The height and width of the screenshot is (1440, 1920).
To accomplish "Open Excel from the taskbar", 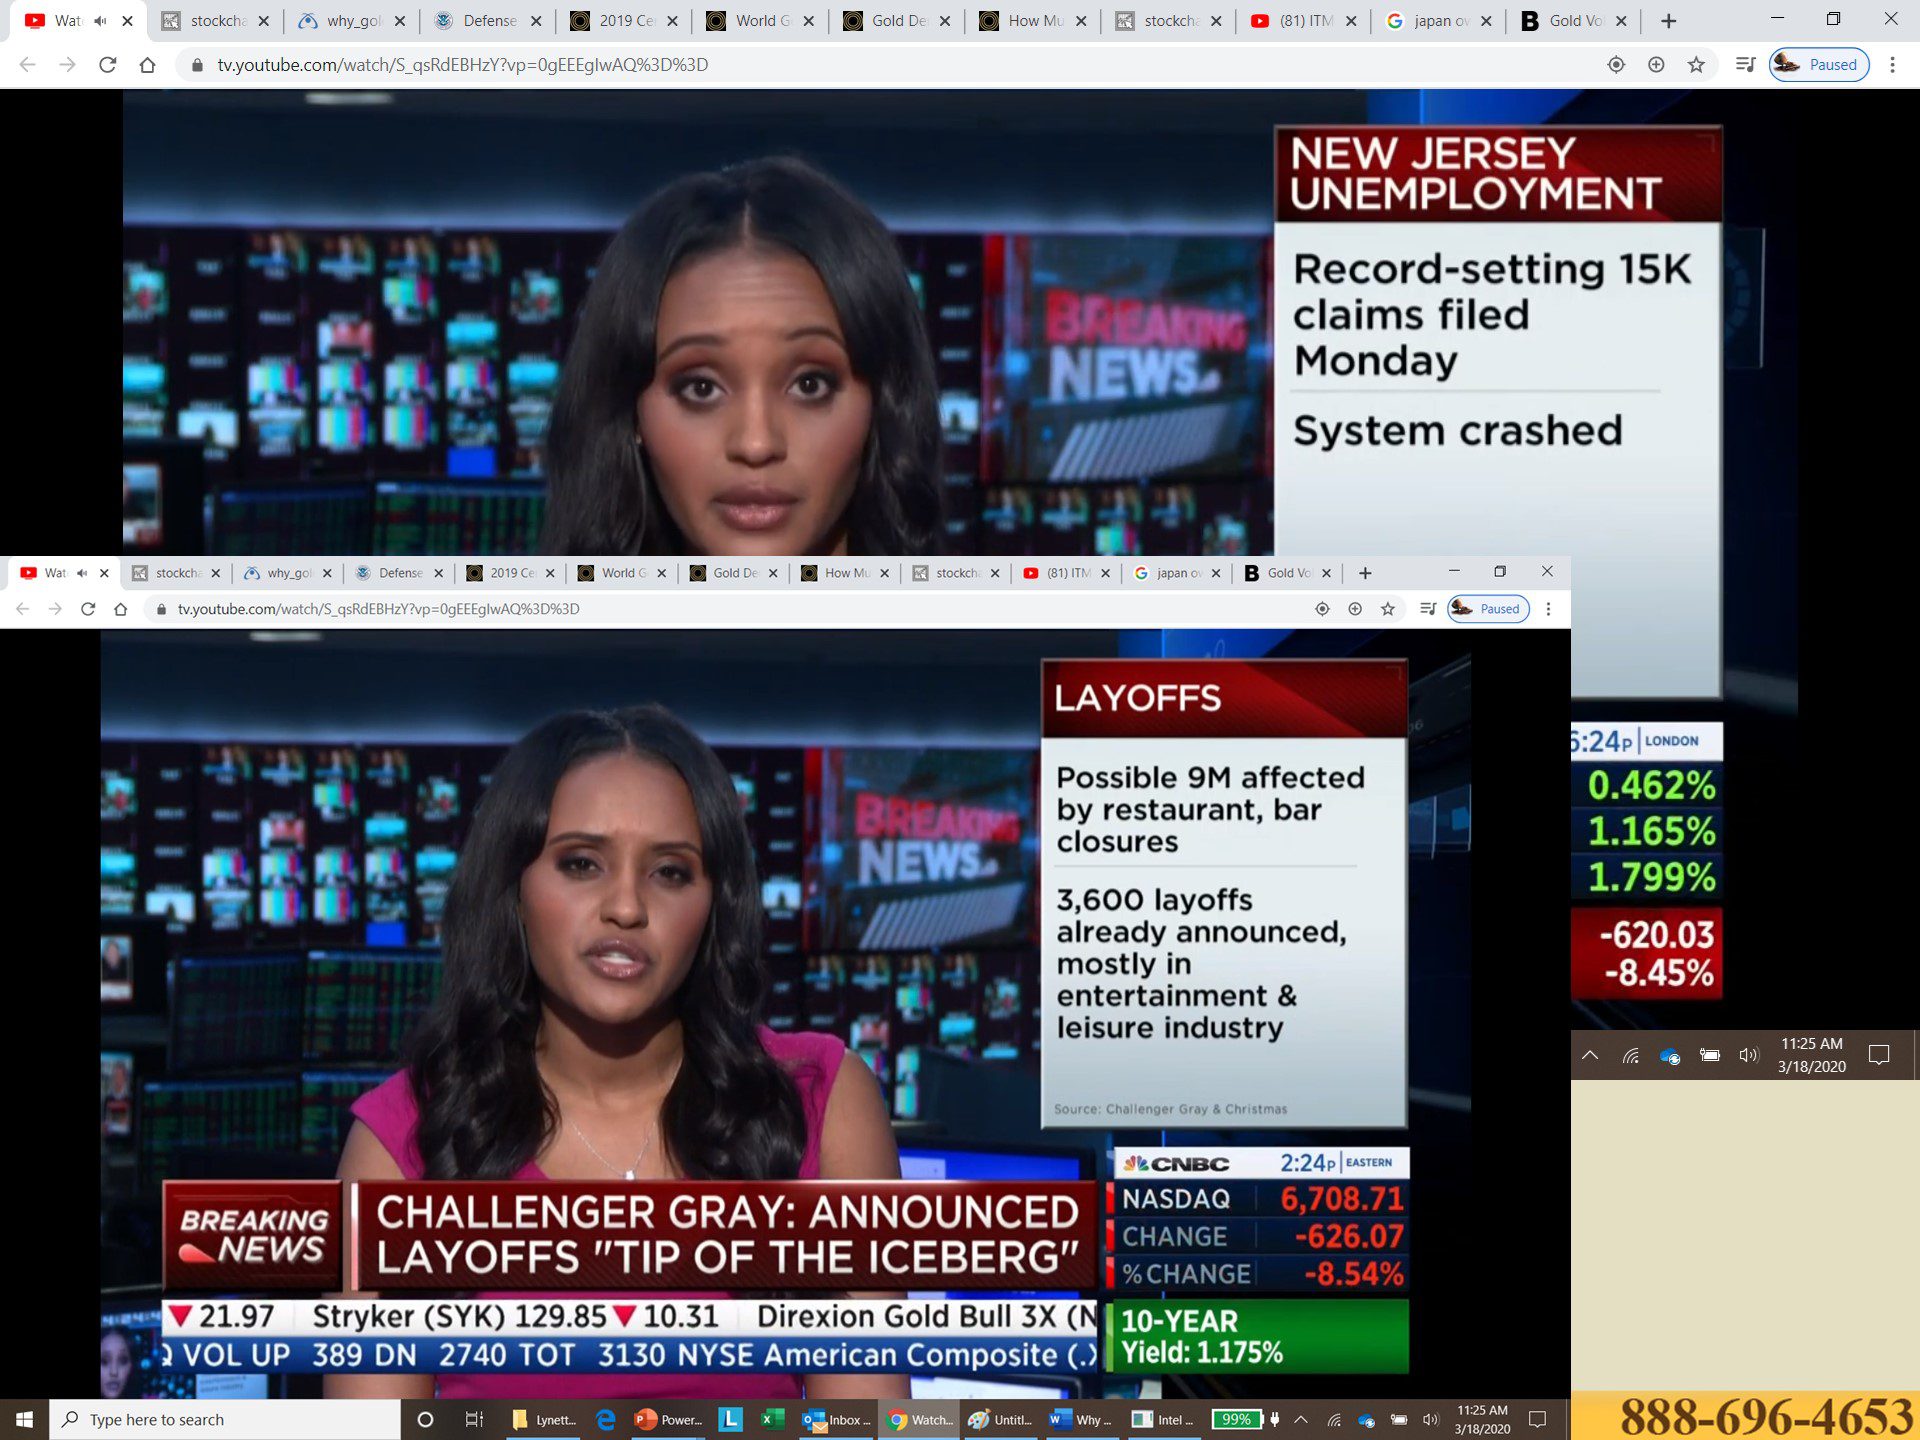I will click(x=773, y=1420).
